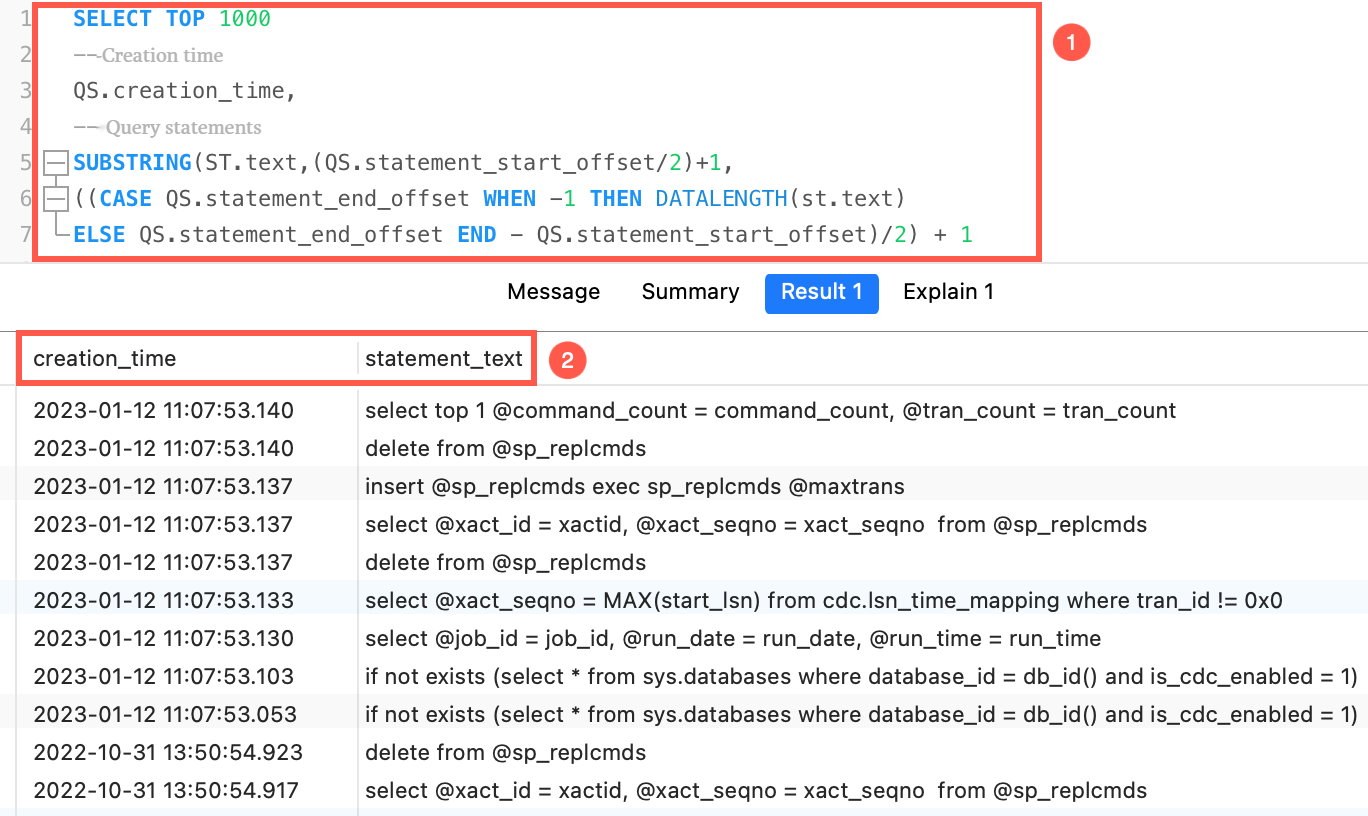1368x816 pixels.
Task: Click line number 1 in the editor gutter
Action: [x=26, y=18]
